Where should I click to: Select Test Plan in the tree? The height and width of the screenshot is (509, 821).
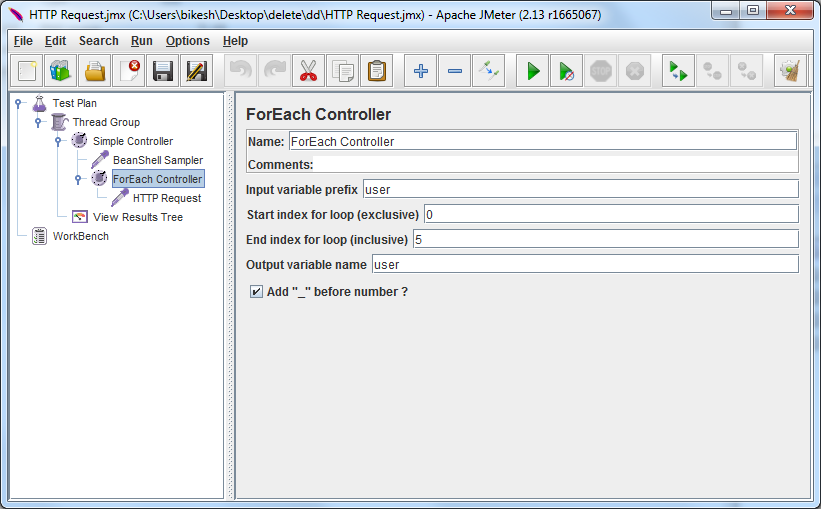point(74,103)
